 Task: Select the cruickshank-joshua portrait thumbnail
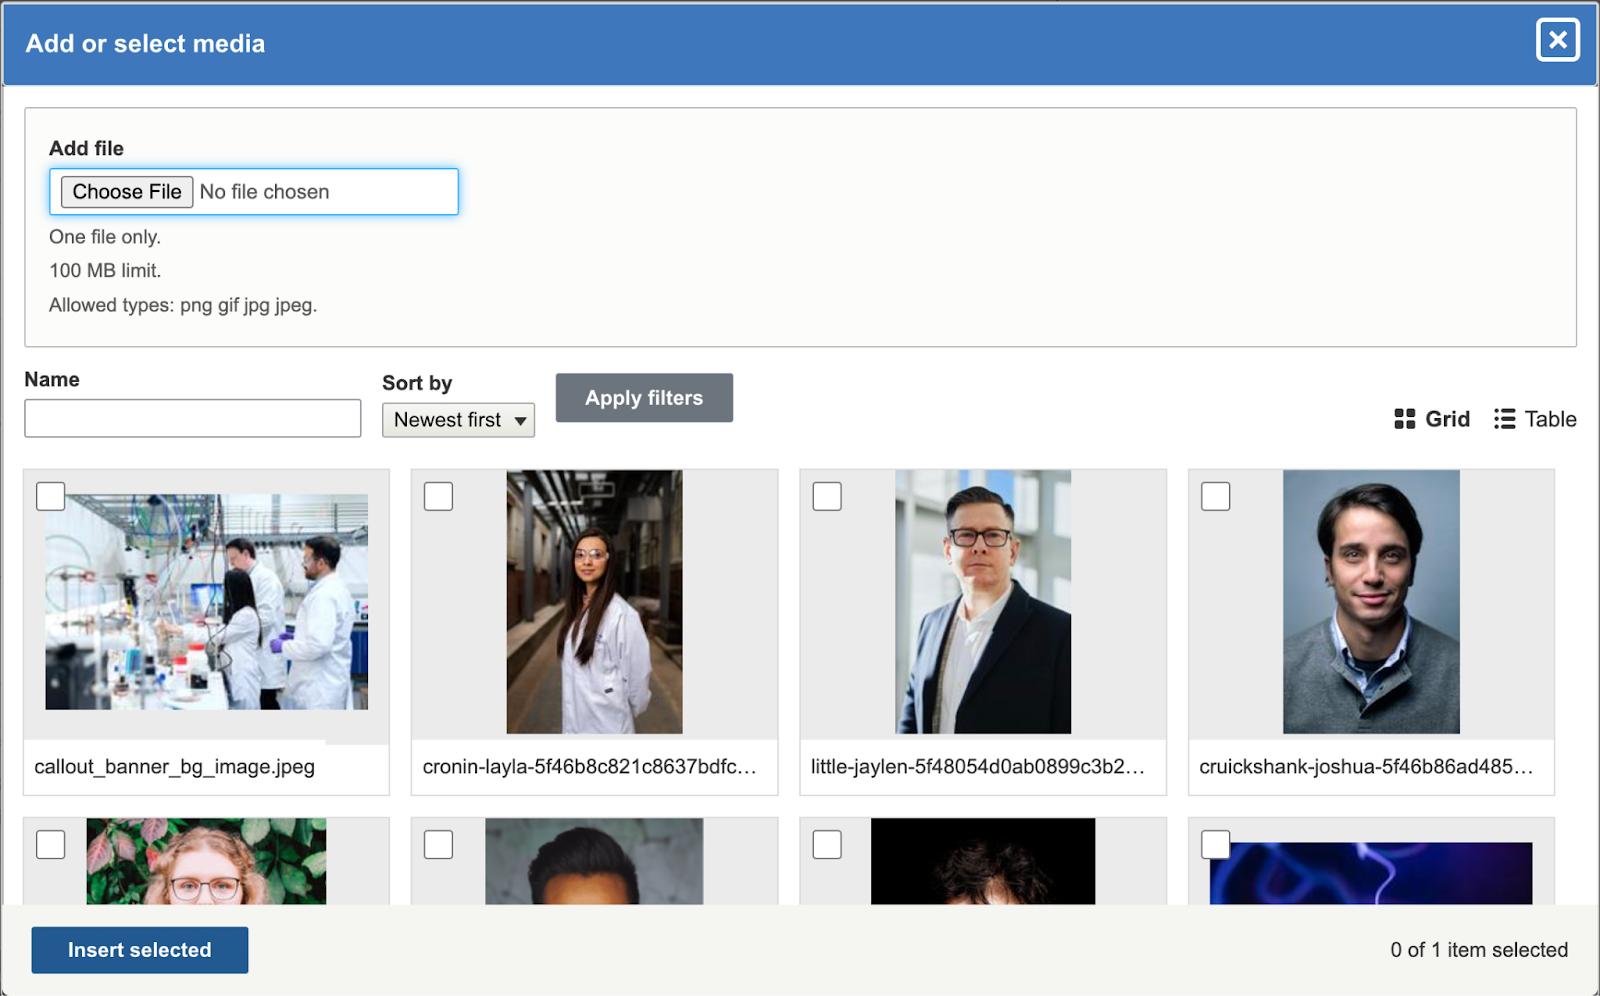[x=1371, y=602]
